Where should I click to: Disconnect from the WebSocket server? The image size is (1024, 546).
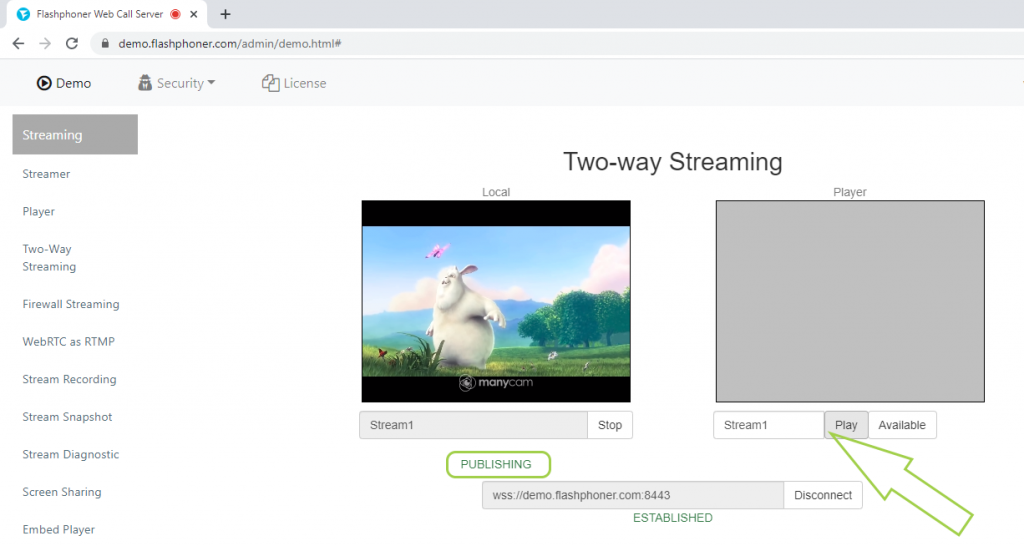coord(823,495)
